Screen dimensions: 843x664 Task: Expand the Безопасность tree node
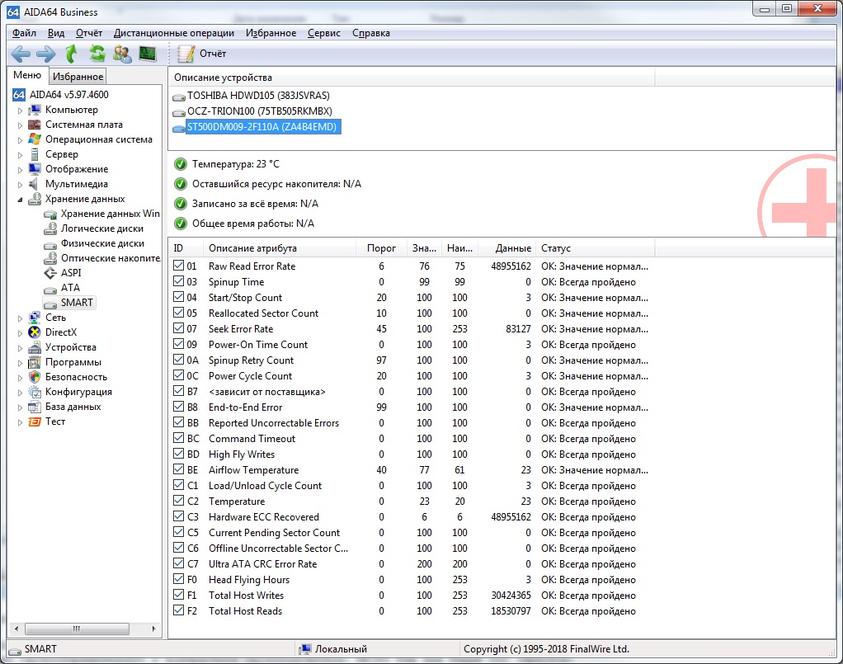[x=20, y=377]
